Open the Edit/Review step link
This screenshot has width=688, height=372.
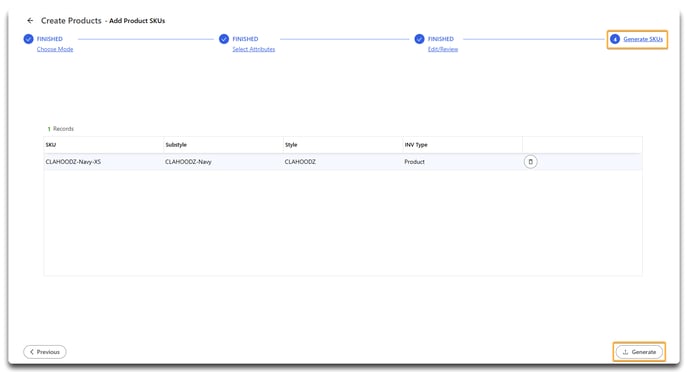(x=443, y=49)
